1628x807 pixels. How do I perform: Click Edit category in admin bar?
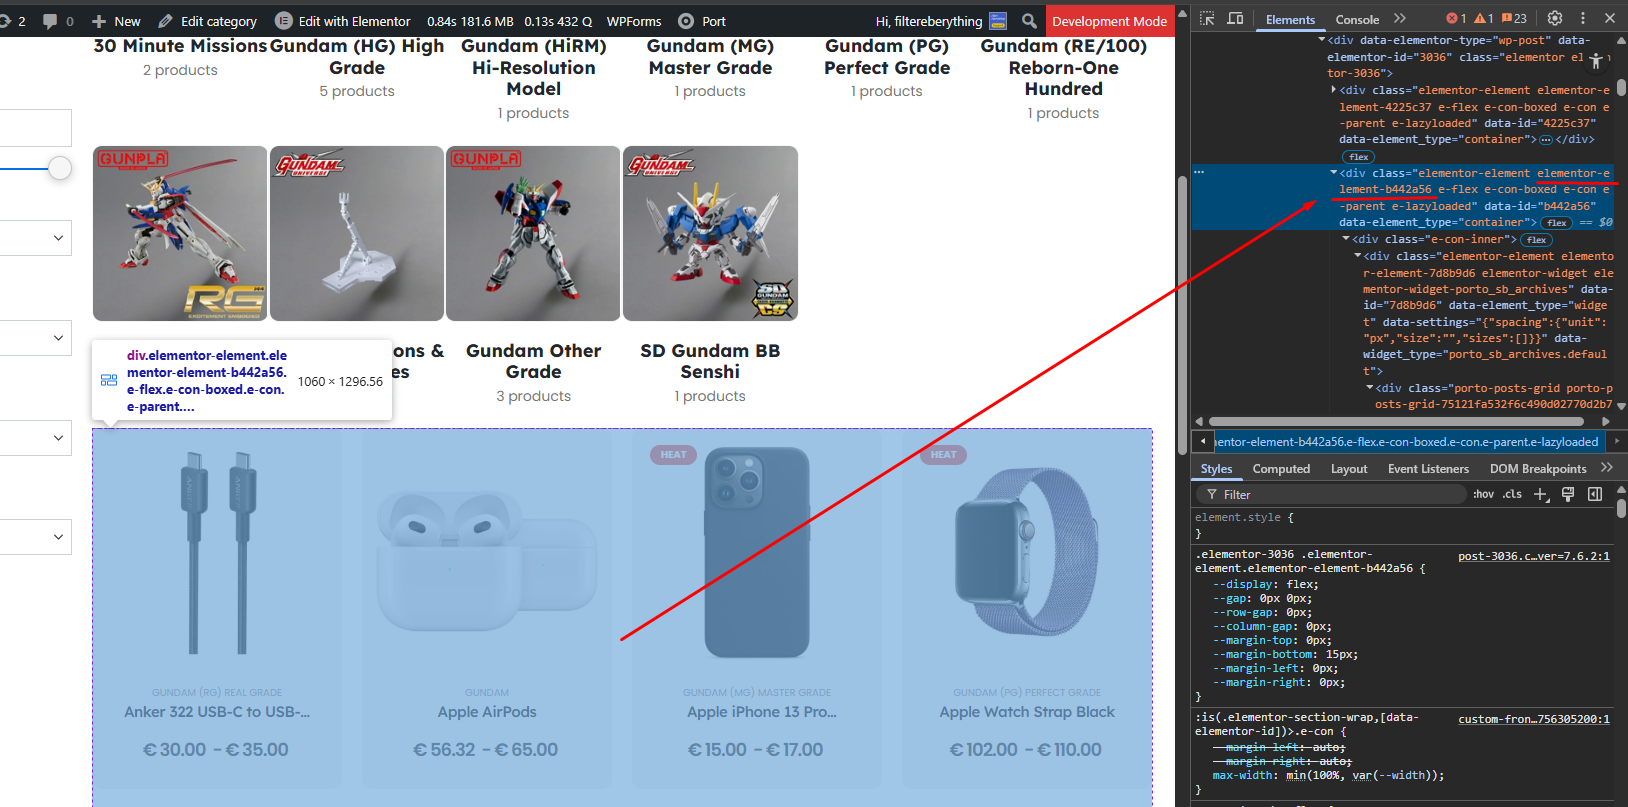pos(207,21)
